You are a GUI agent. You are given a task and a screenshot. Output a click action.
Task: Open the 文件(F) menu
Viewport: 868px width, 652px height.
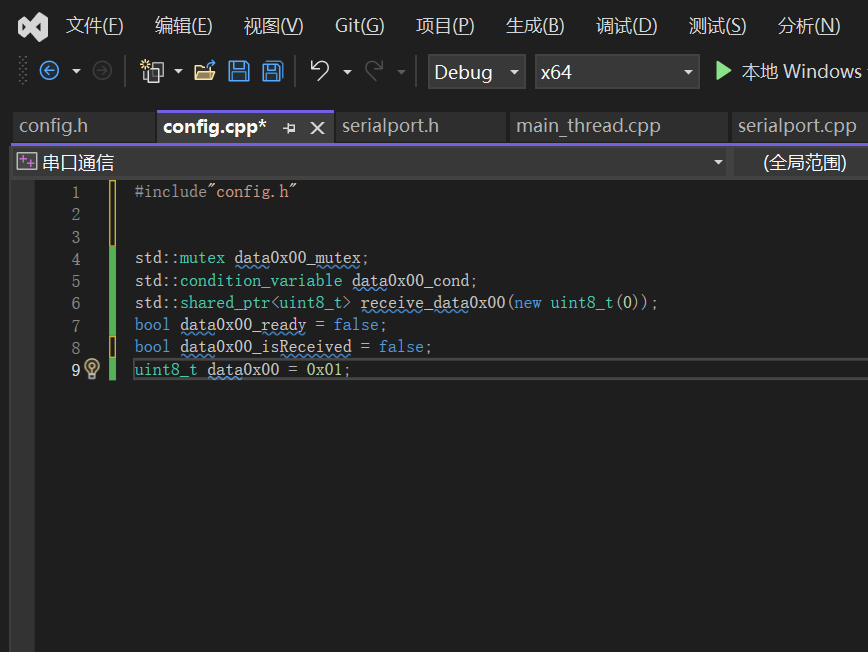tap(95, 26)
